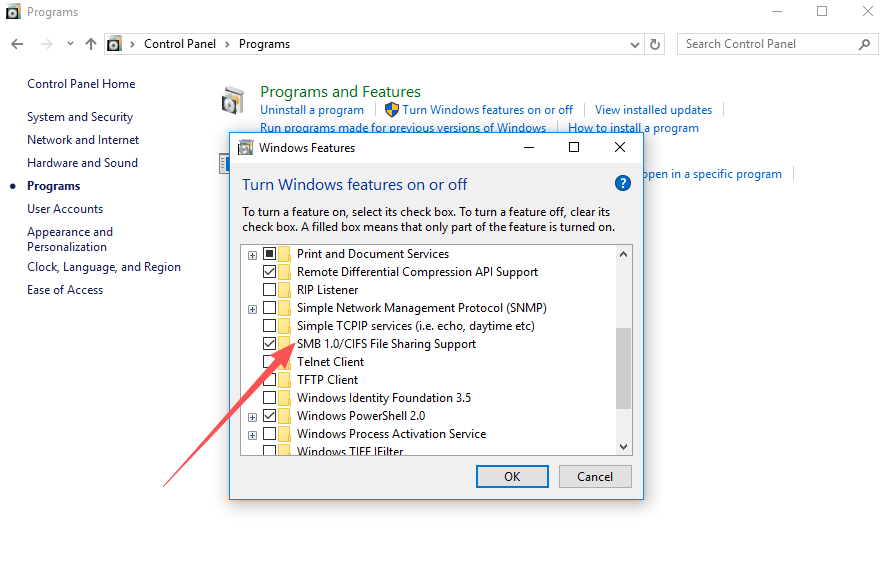Click Windows PowerShell 2.0 folder icon
Screen dimensions: 887x582
tap(285, 416)
